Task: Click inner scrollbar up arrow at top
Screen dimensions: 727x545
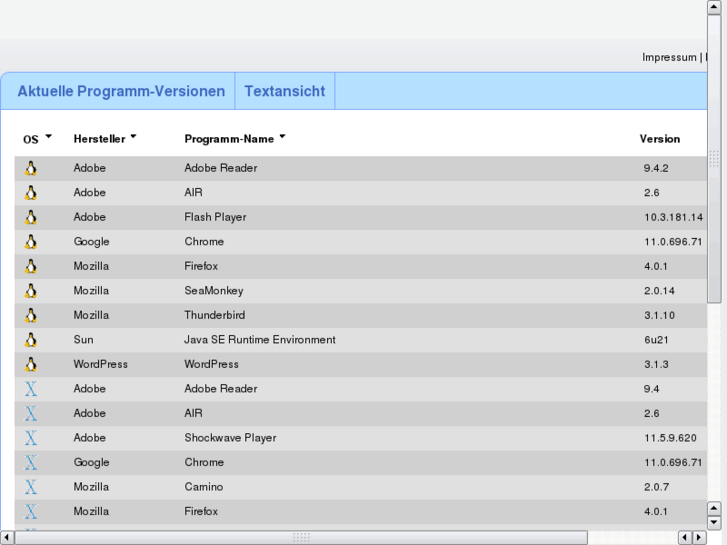Action: click(x=714, y=7)
